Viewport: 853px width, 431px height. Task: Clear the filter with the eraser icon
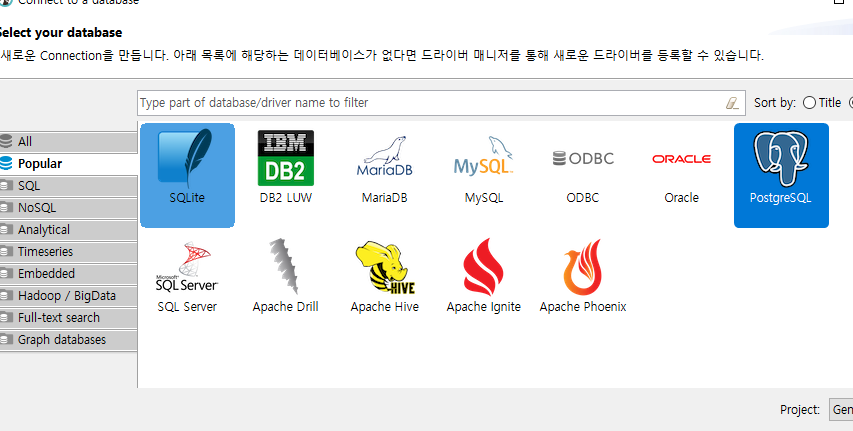pos(733,103)
